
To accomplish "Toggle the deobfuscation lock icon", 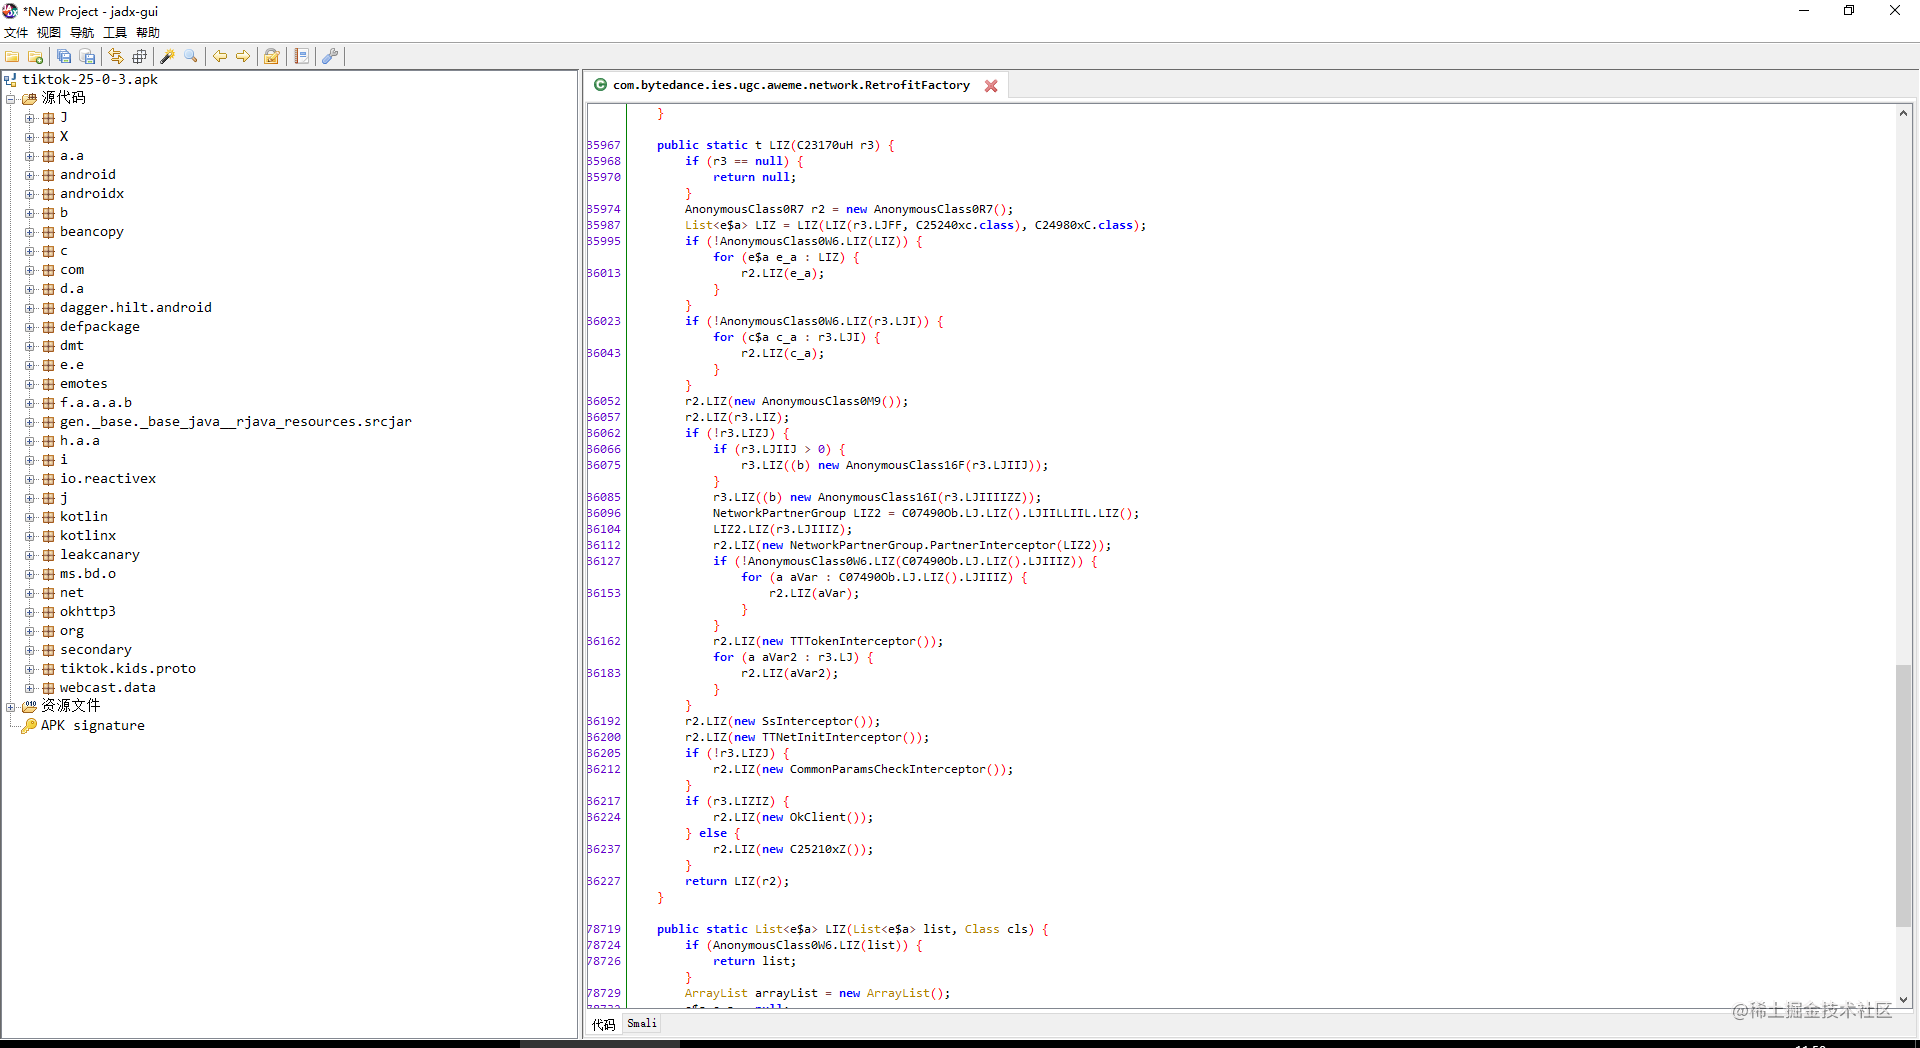I will (271, 57).
